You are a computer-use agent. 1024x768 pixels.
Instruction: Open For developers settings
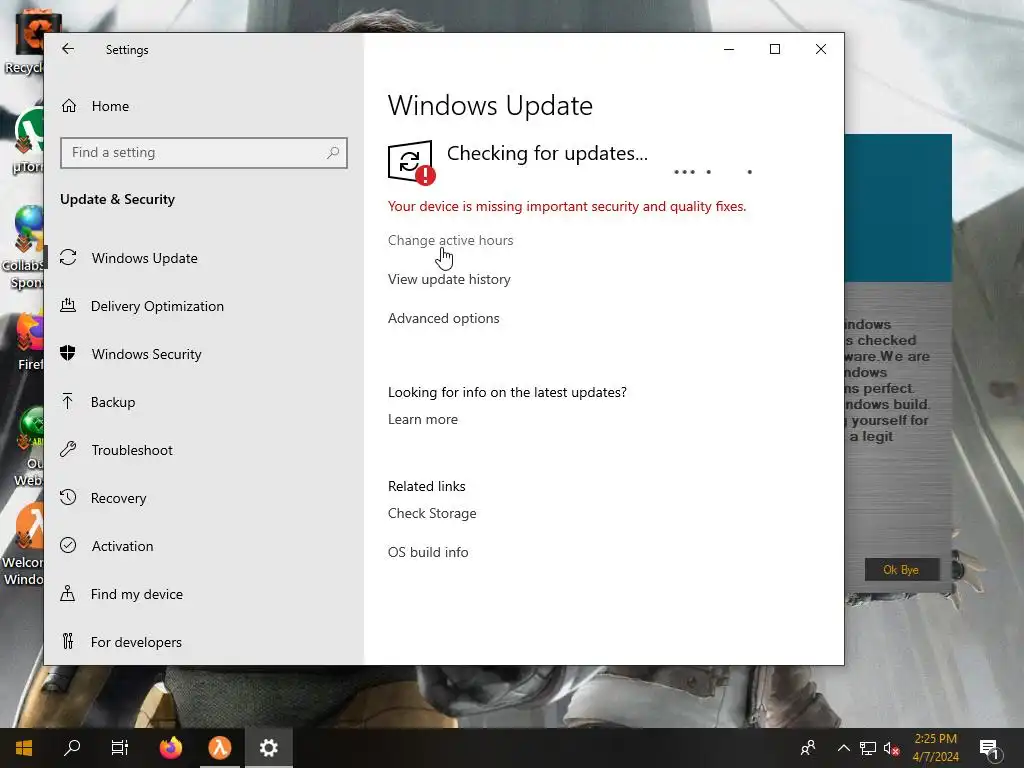[136, 642]
